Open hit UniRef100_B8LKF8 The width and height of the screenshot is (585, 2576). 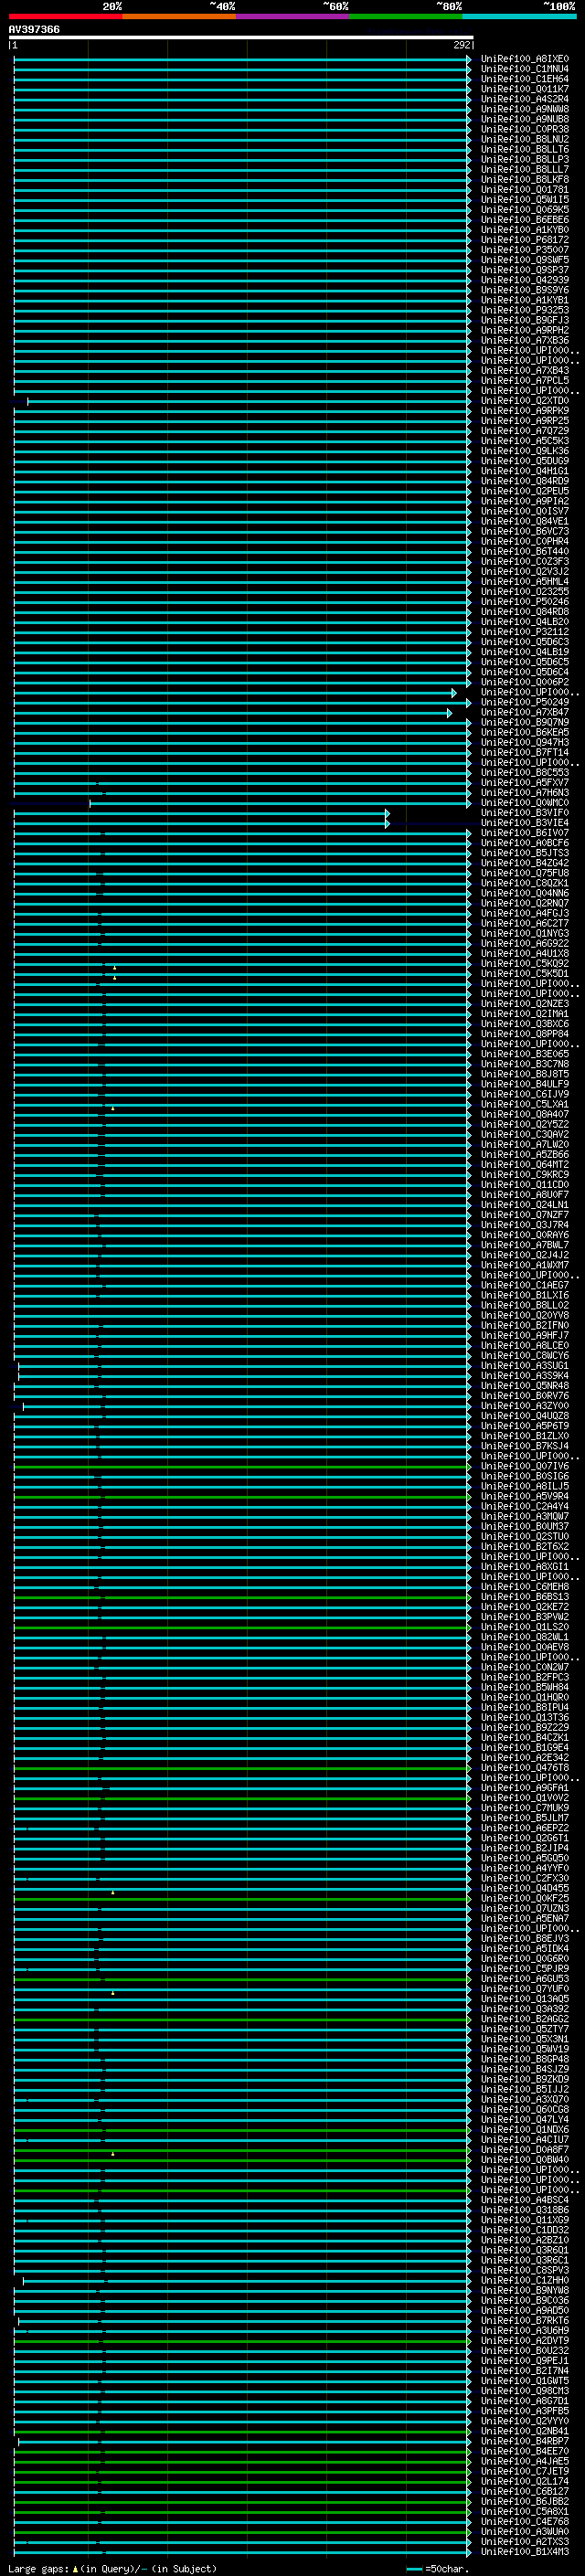[524, 180]
